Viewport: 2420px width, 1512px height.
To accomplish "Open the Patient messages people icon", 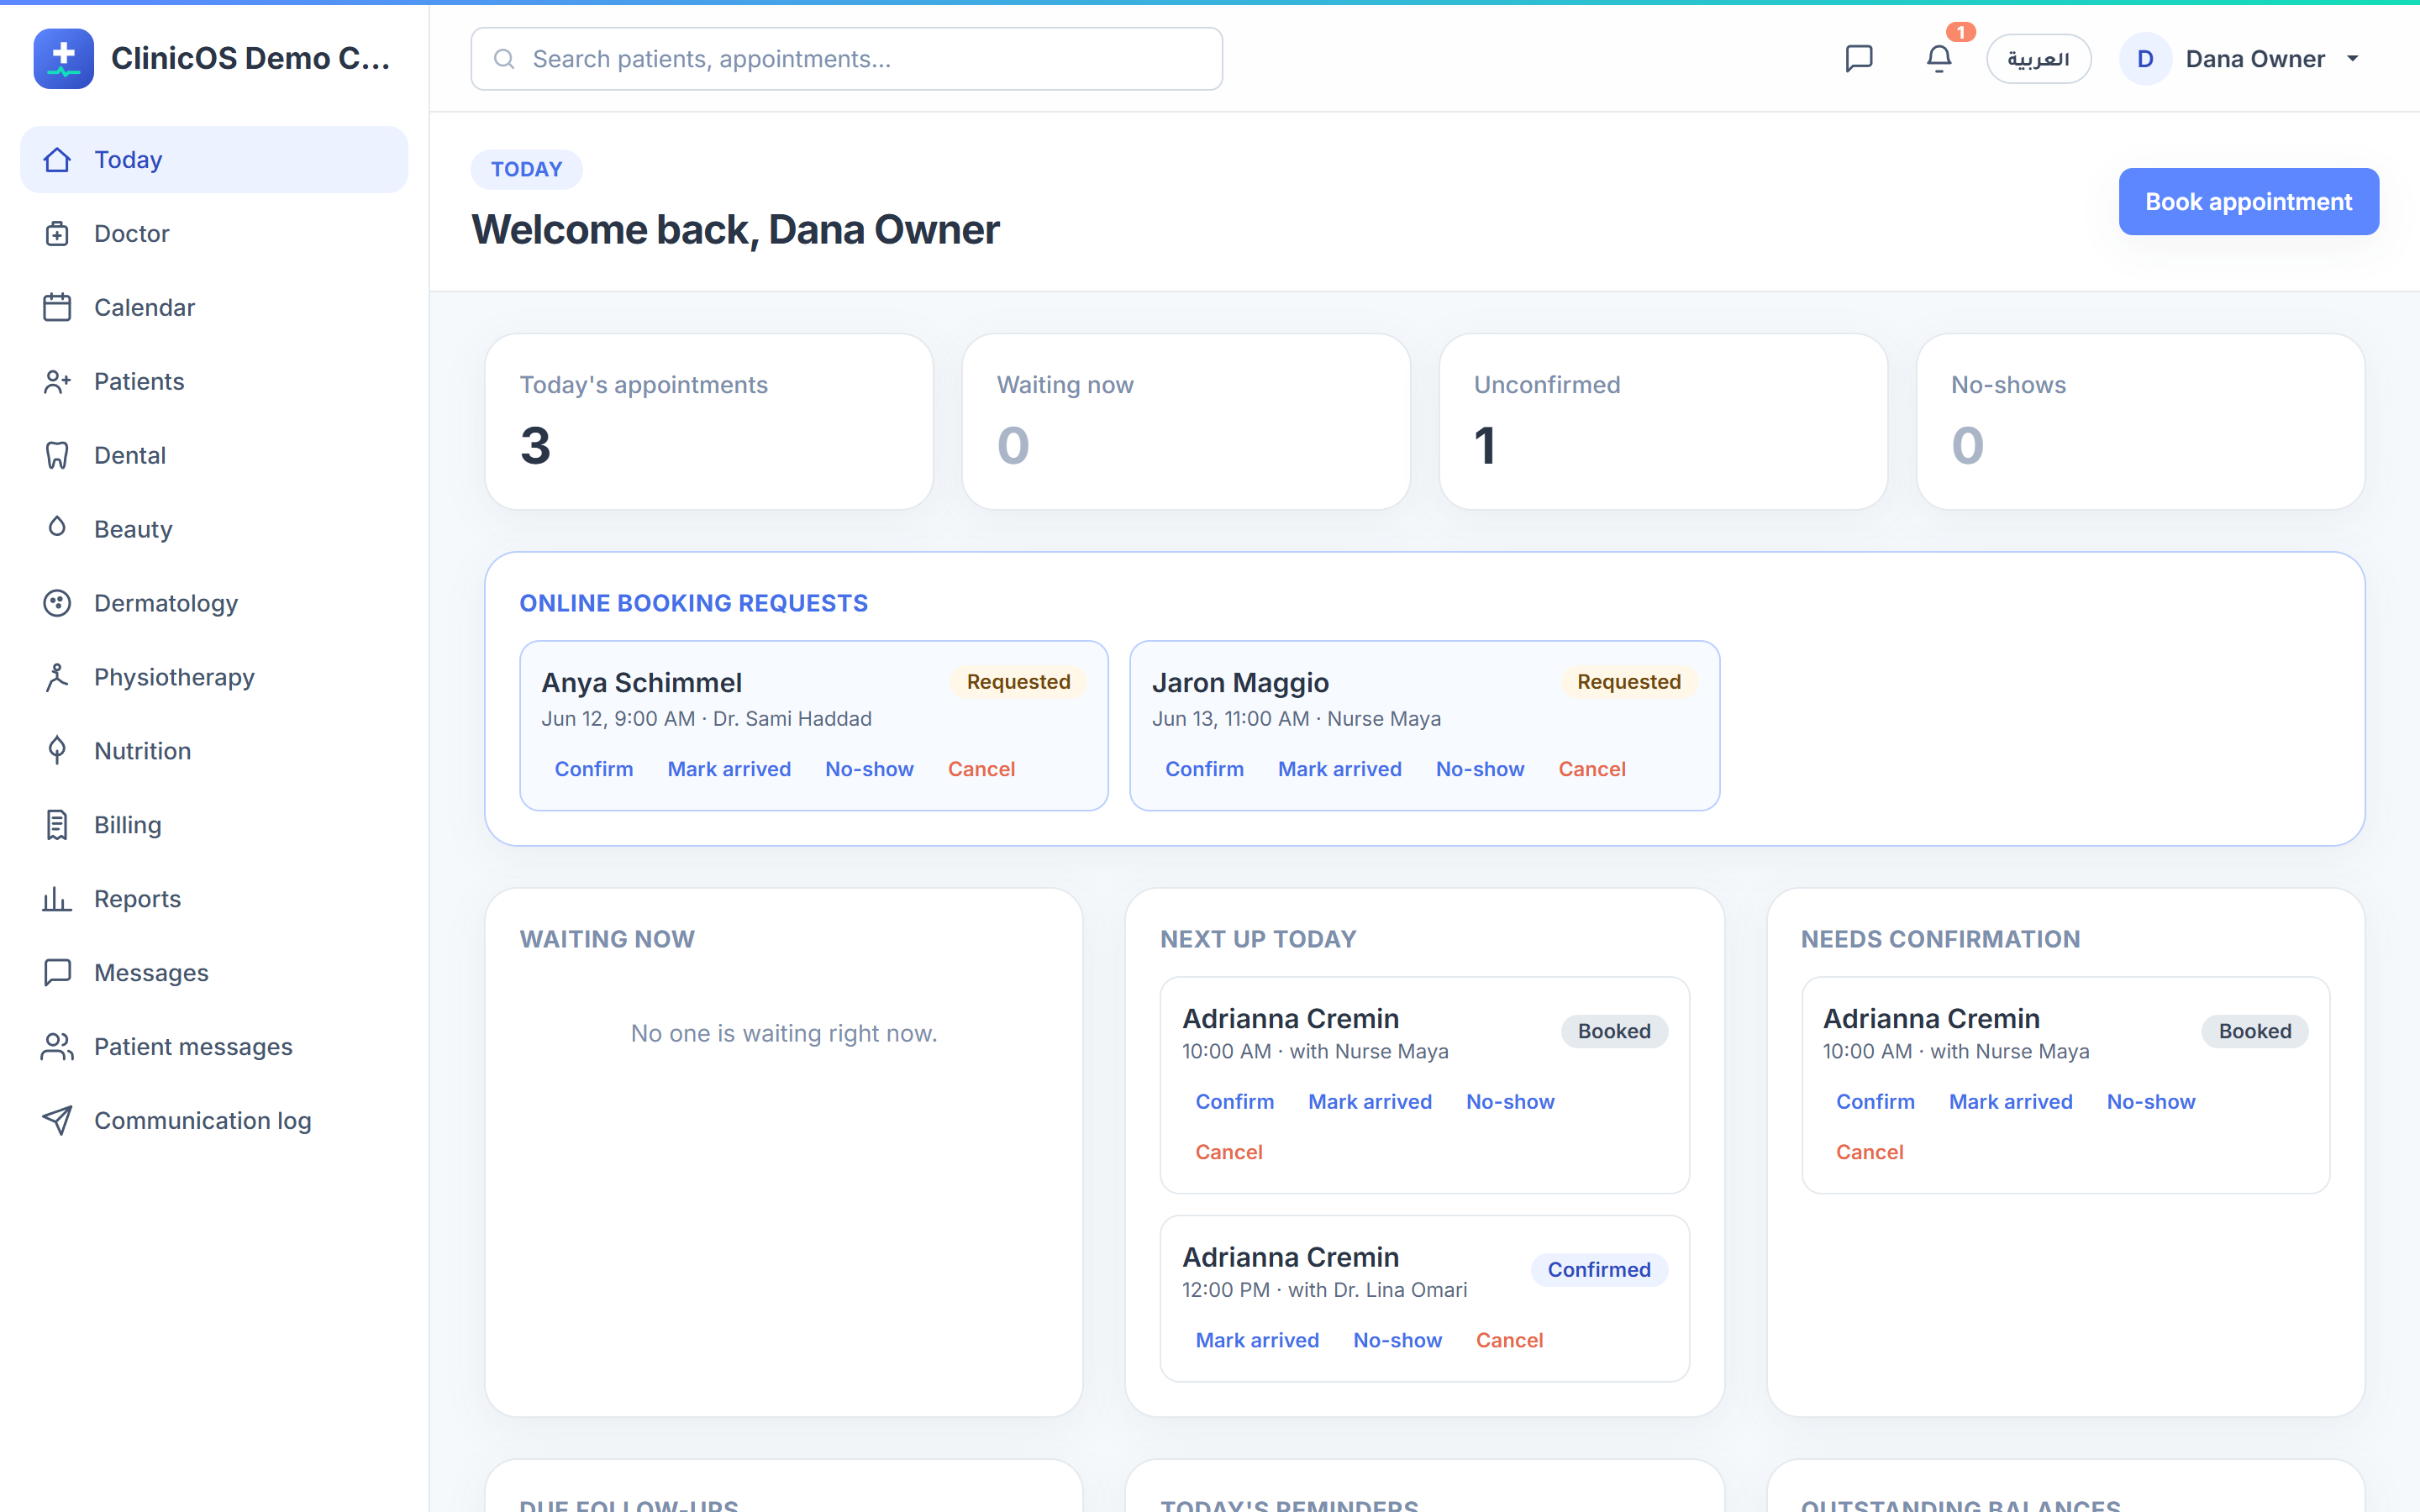I will click(57, 1047).
